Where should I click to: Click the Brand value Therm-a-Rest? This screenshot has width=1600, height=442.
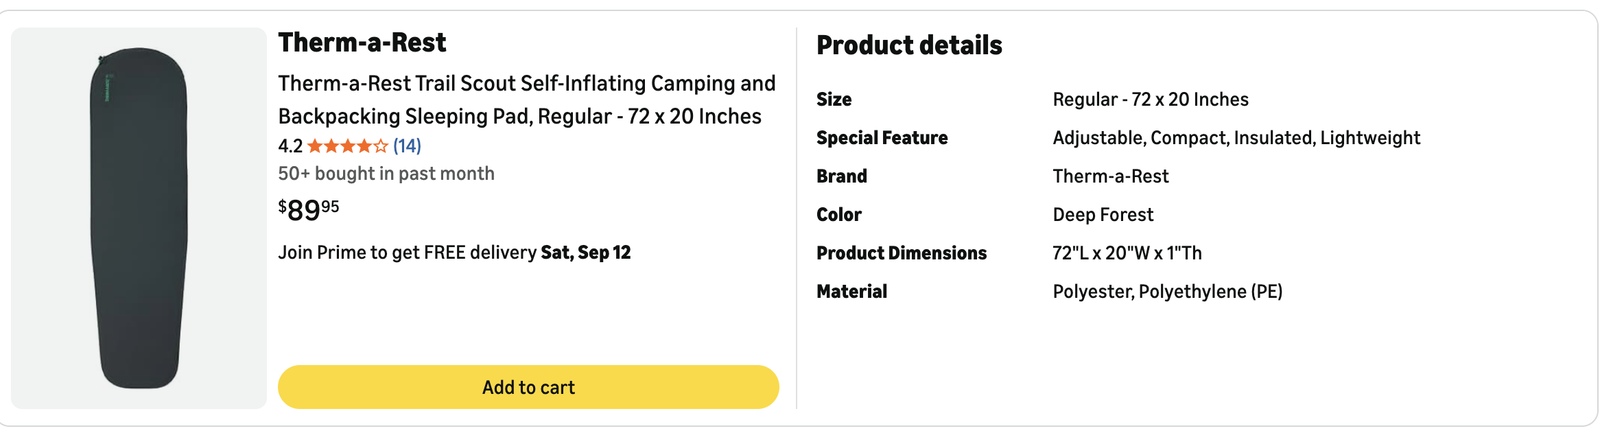coord(1110,176)
